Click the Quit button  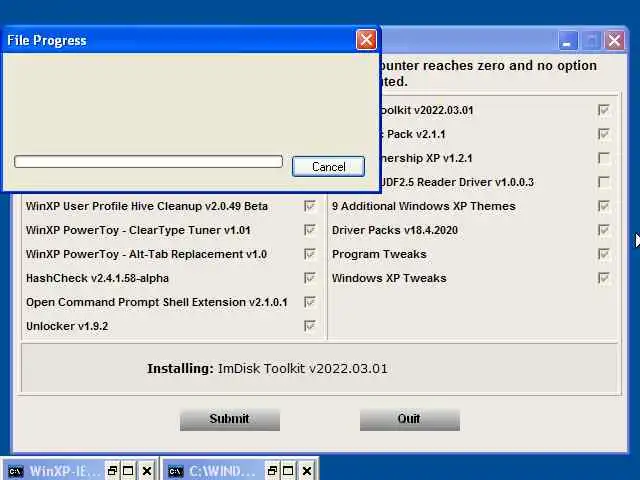(x=410, y=419)
